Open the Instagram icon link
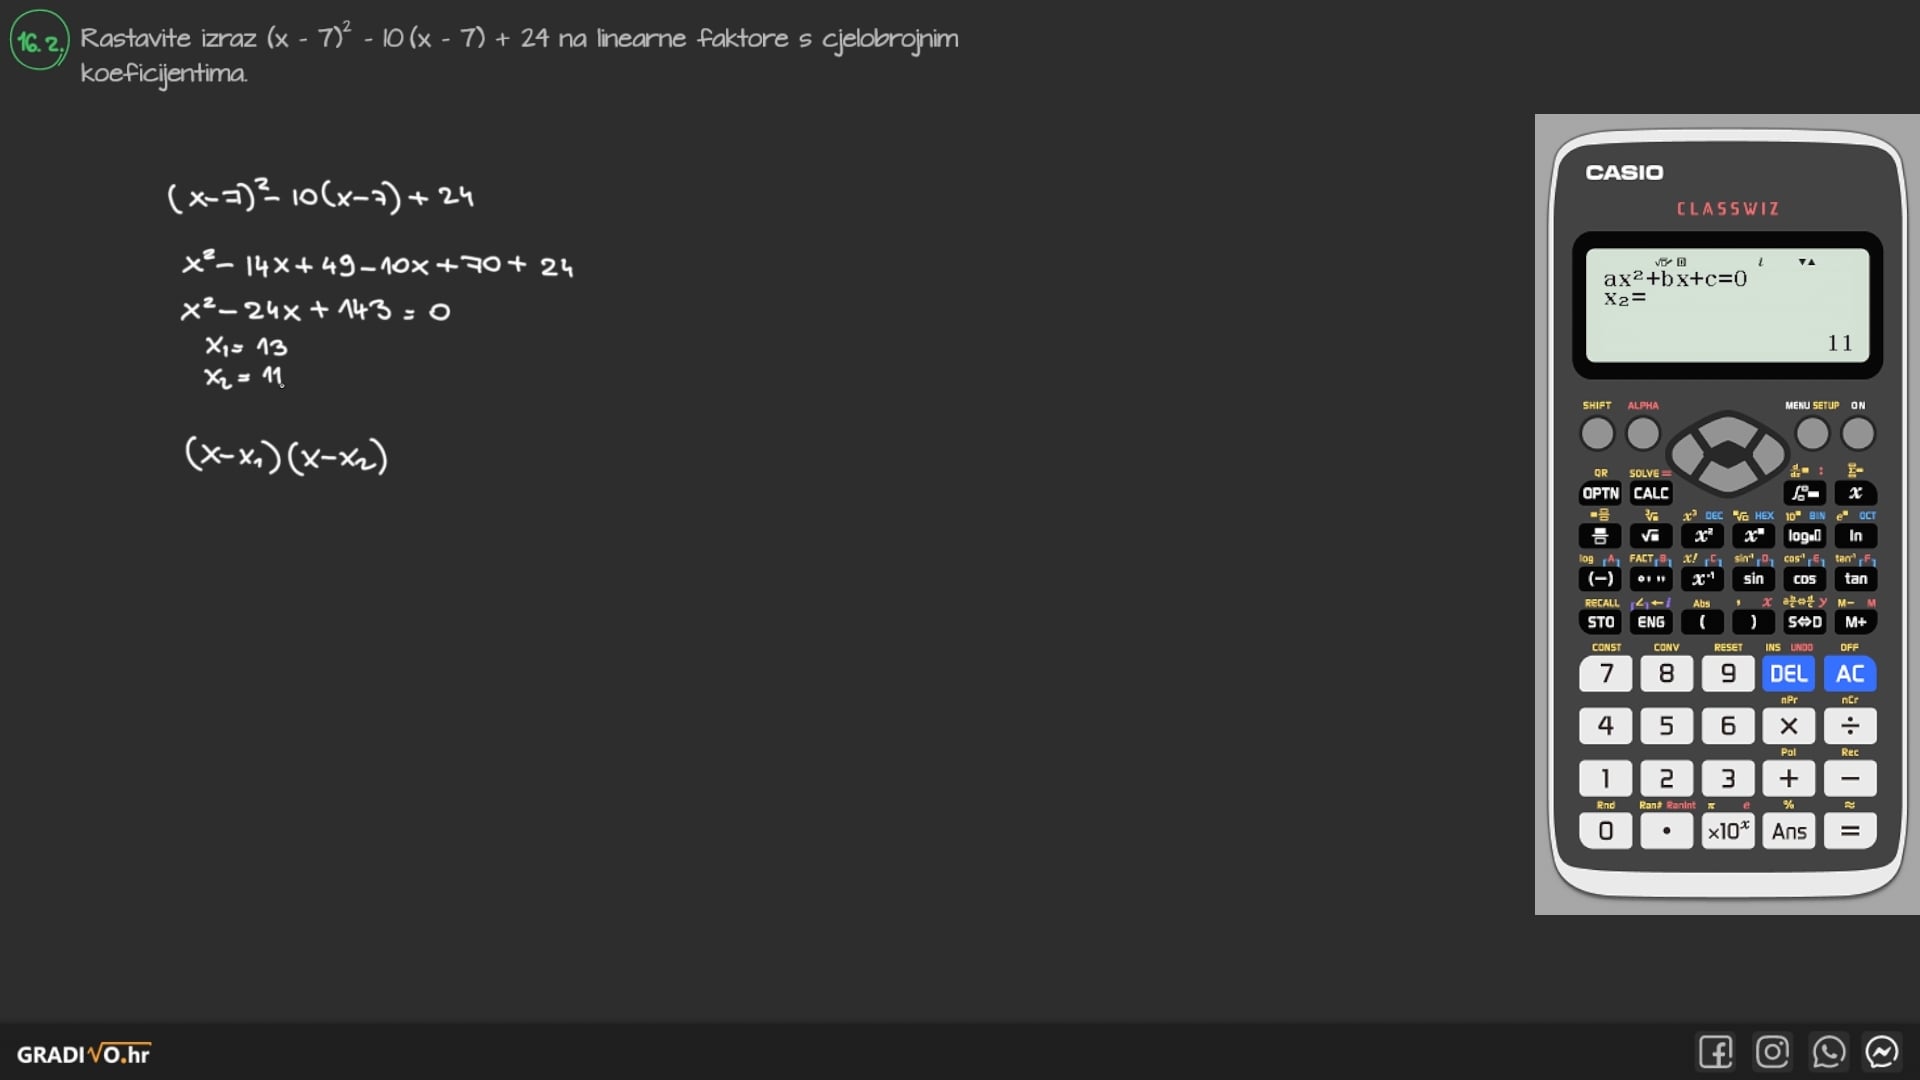The width and height of the screenshot is (1920, 1080). click(1772, 1052)
